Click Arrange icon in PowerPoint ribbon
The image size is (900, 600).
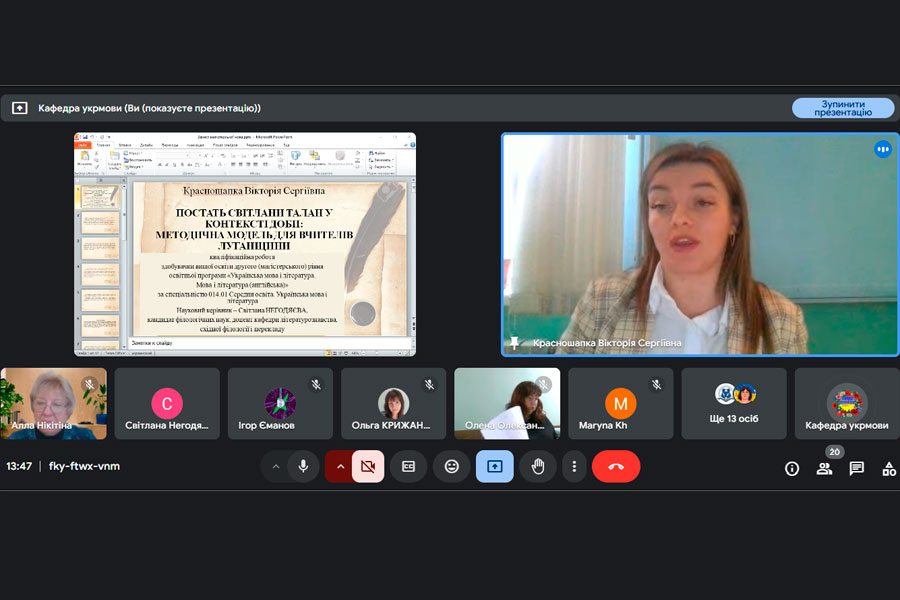[315, 156]
